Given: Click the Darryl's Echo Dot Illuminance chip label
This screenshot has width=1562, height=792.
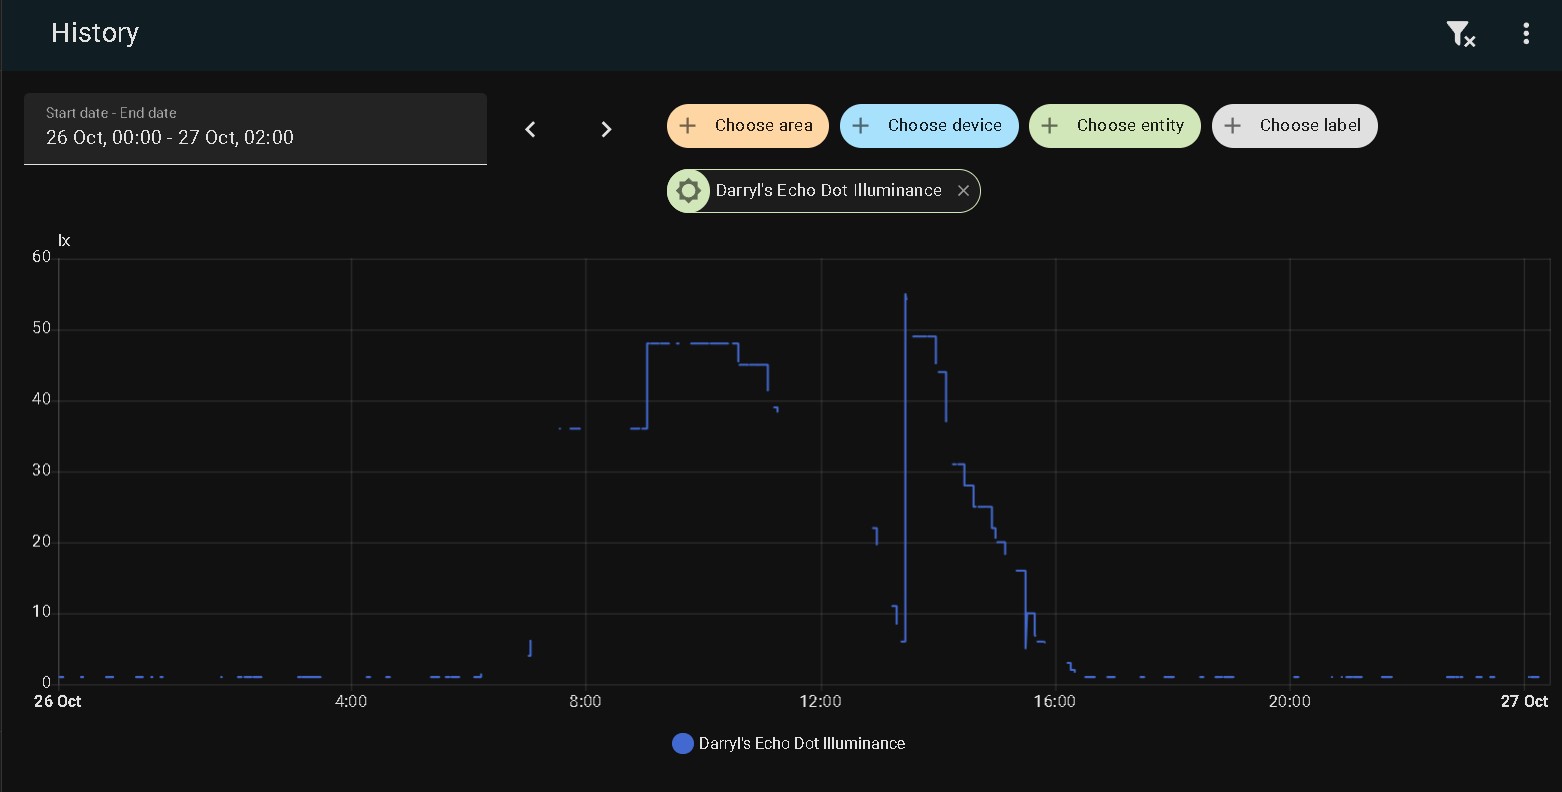Looking at the screenshot, I should click(828, 191).
